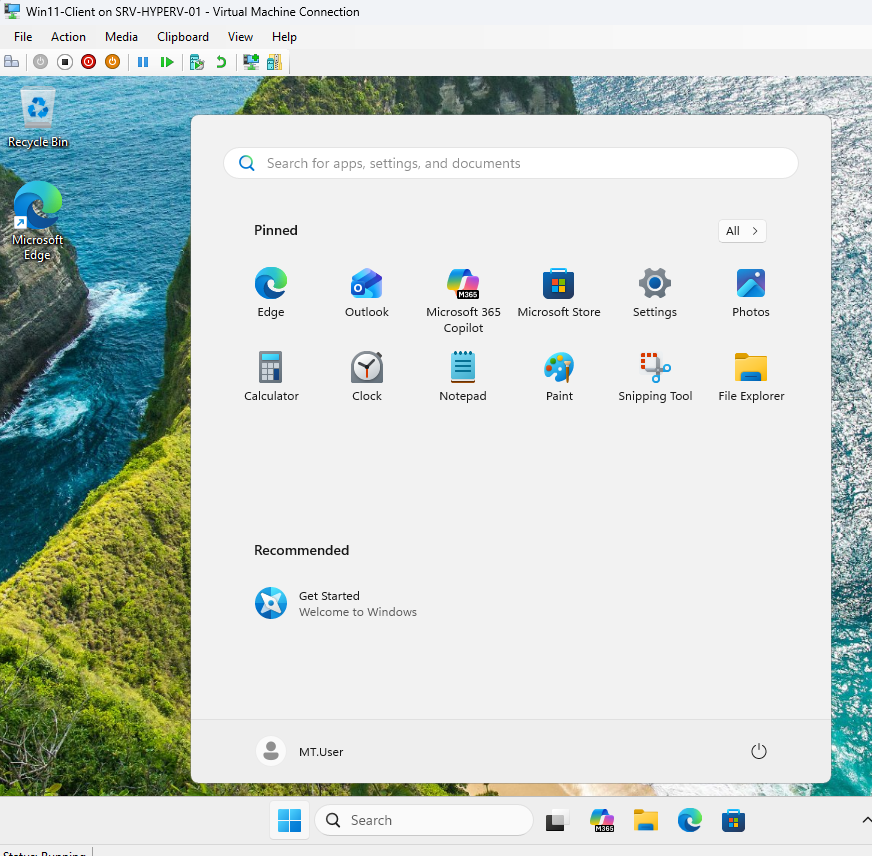Click the red Shut Down toolbar icon

coord(88,62)
